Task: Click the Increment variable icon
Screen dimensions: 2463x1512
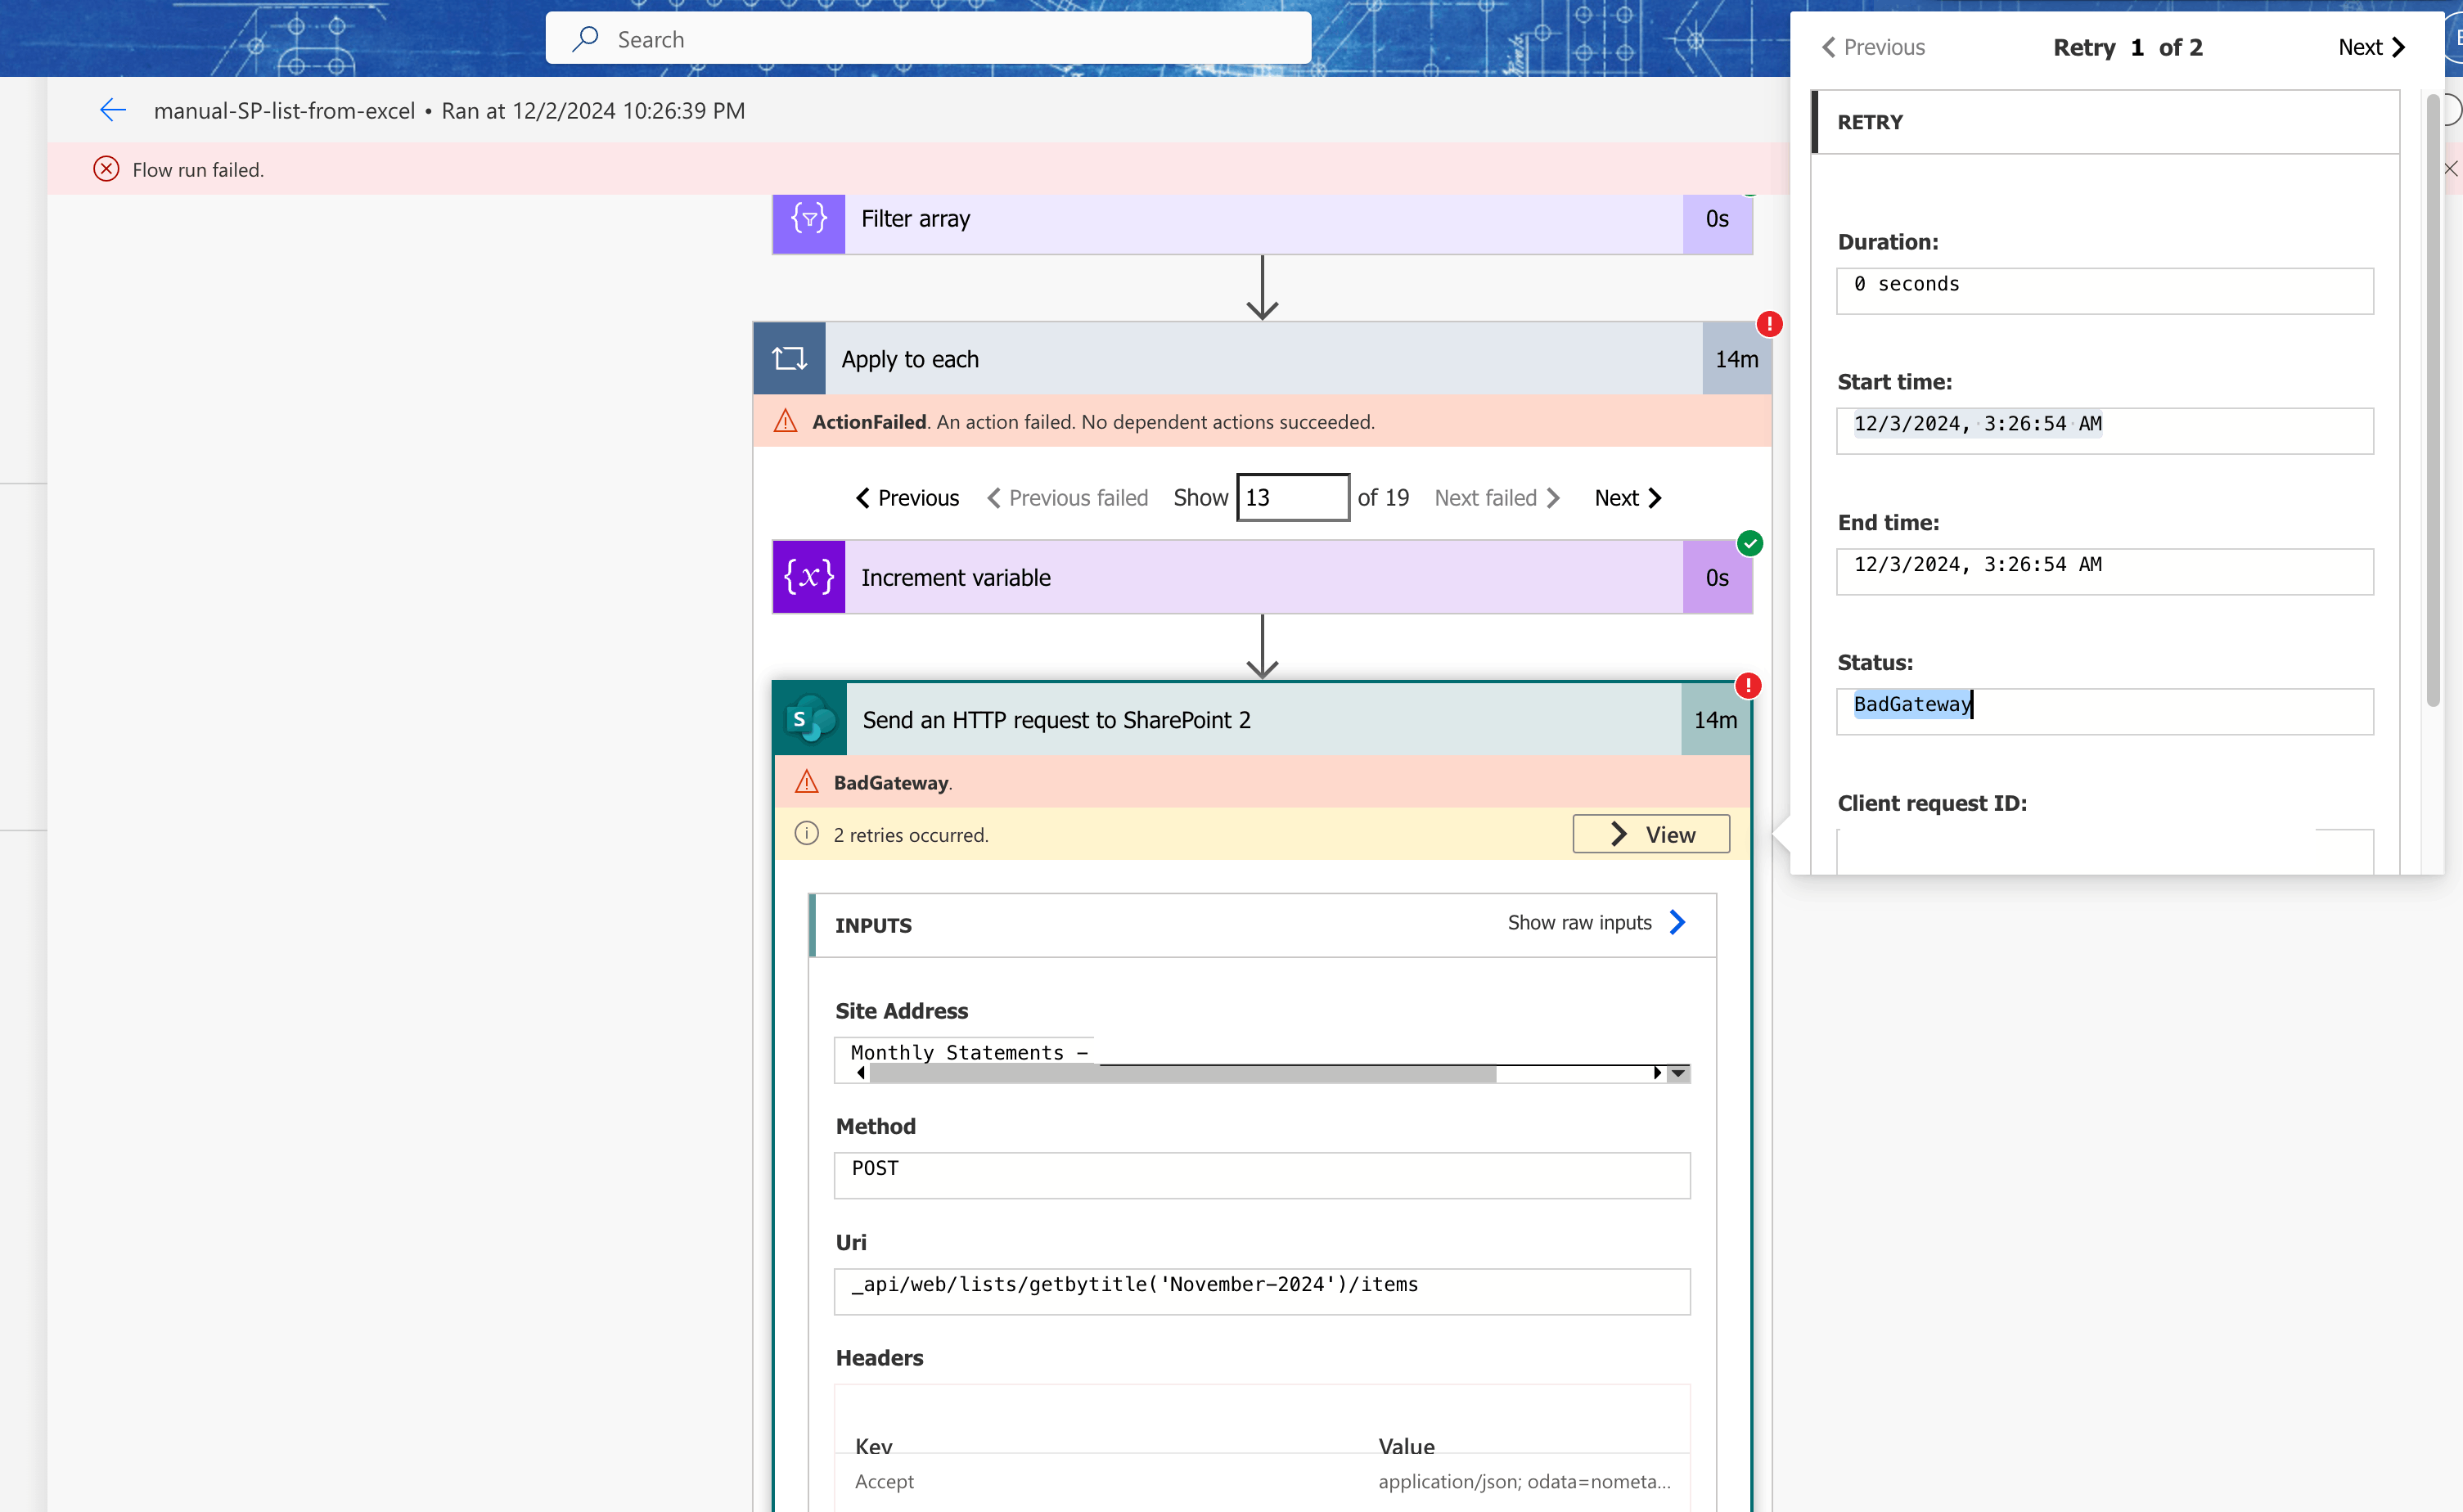Action: 808,578
